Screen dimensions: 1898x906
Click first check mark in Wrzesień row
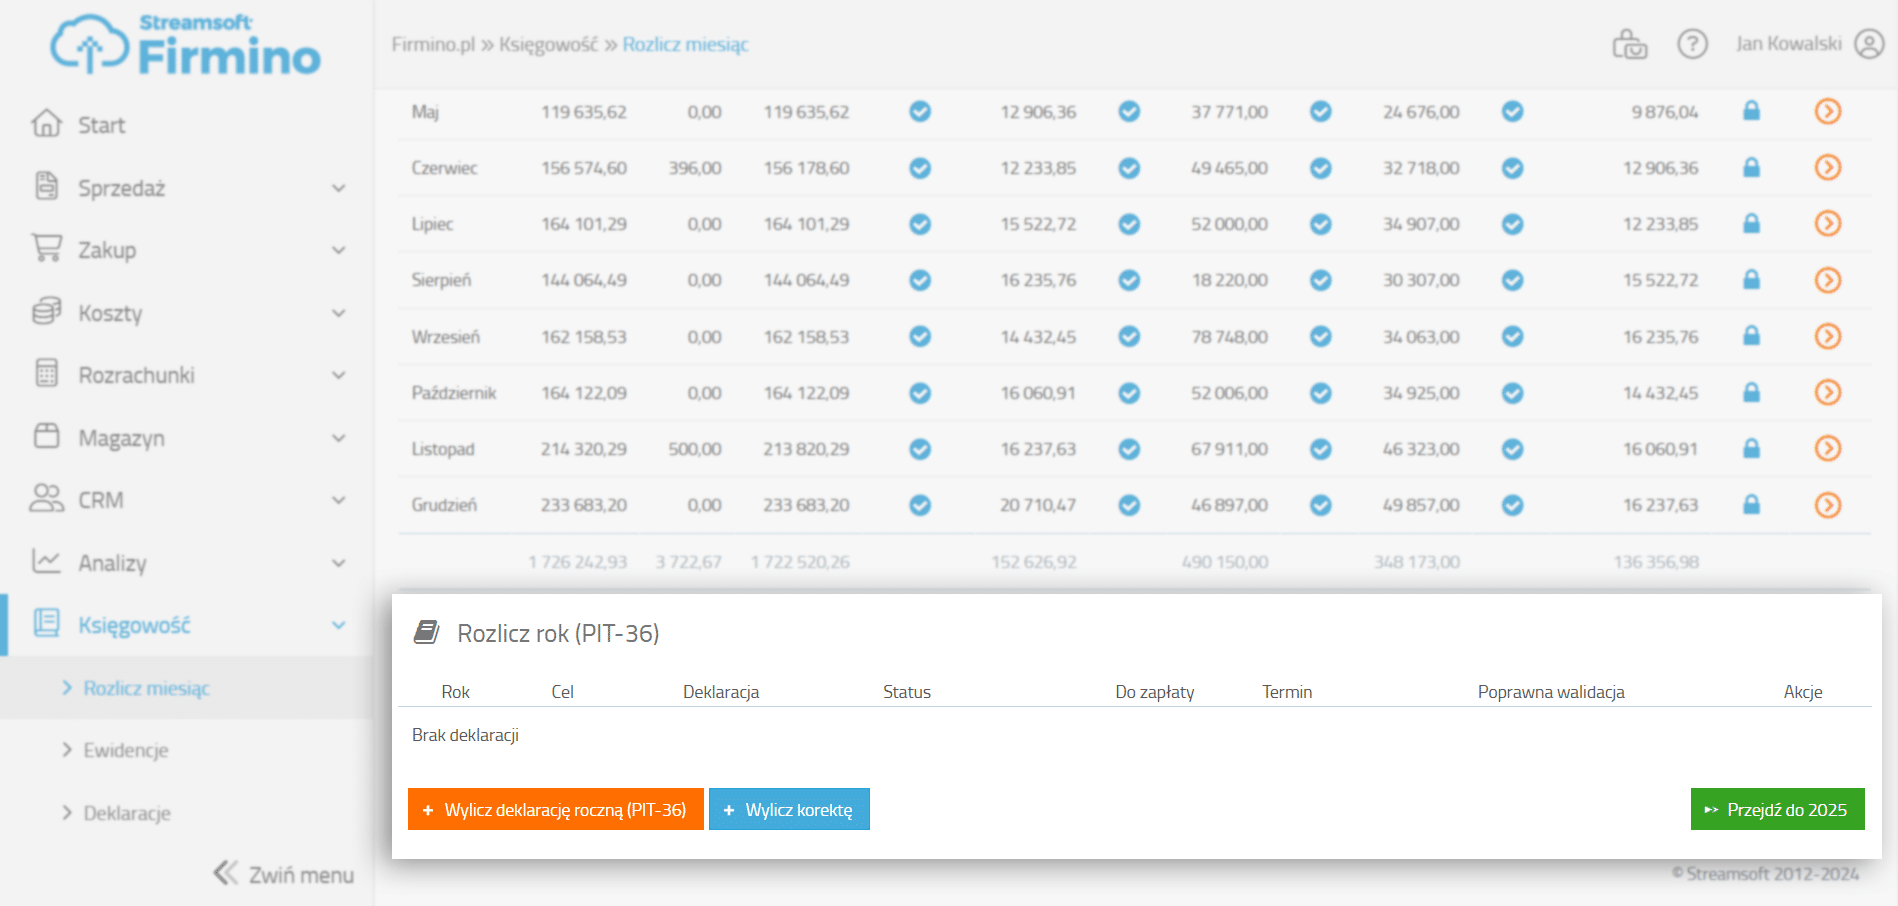click(920, 336)
